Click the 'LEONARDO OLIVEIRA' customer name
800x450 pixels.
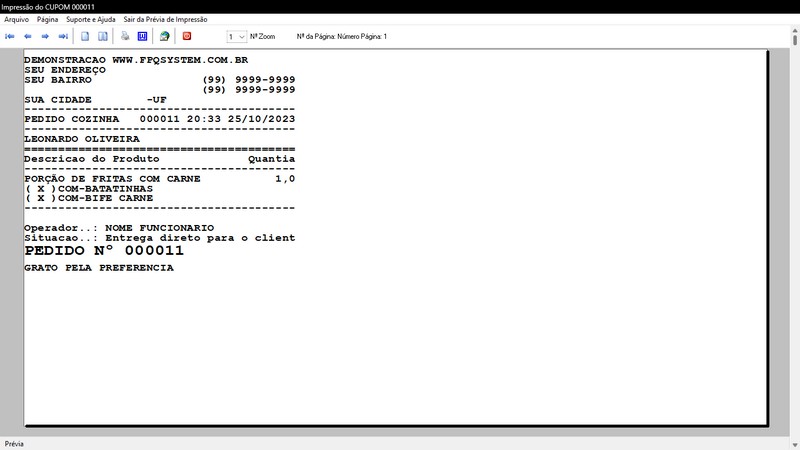coord(82,139)
